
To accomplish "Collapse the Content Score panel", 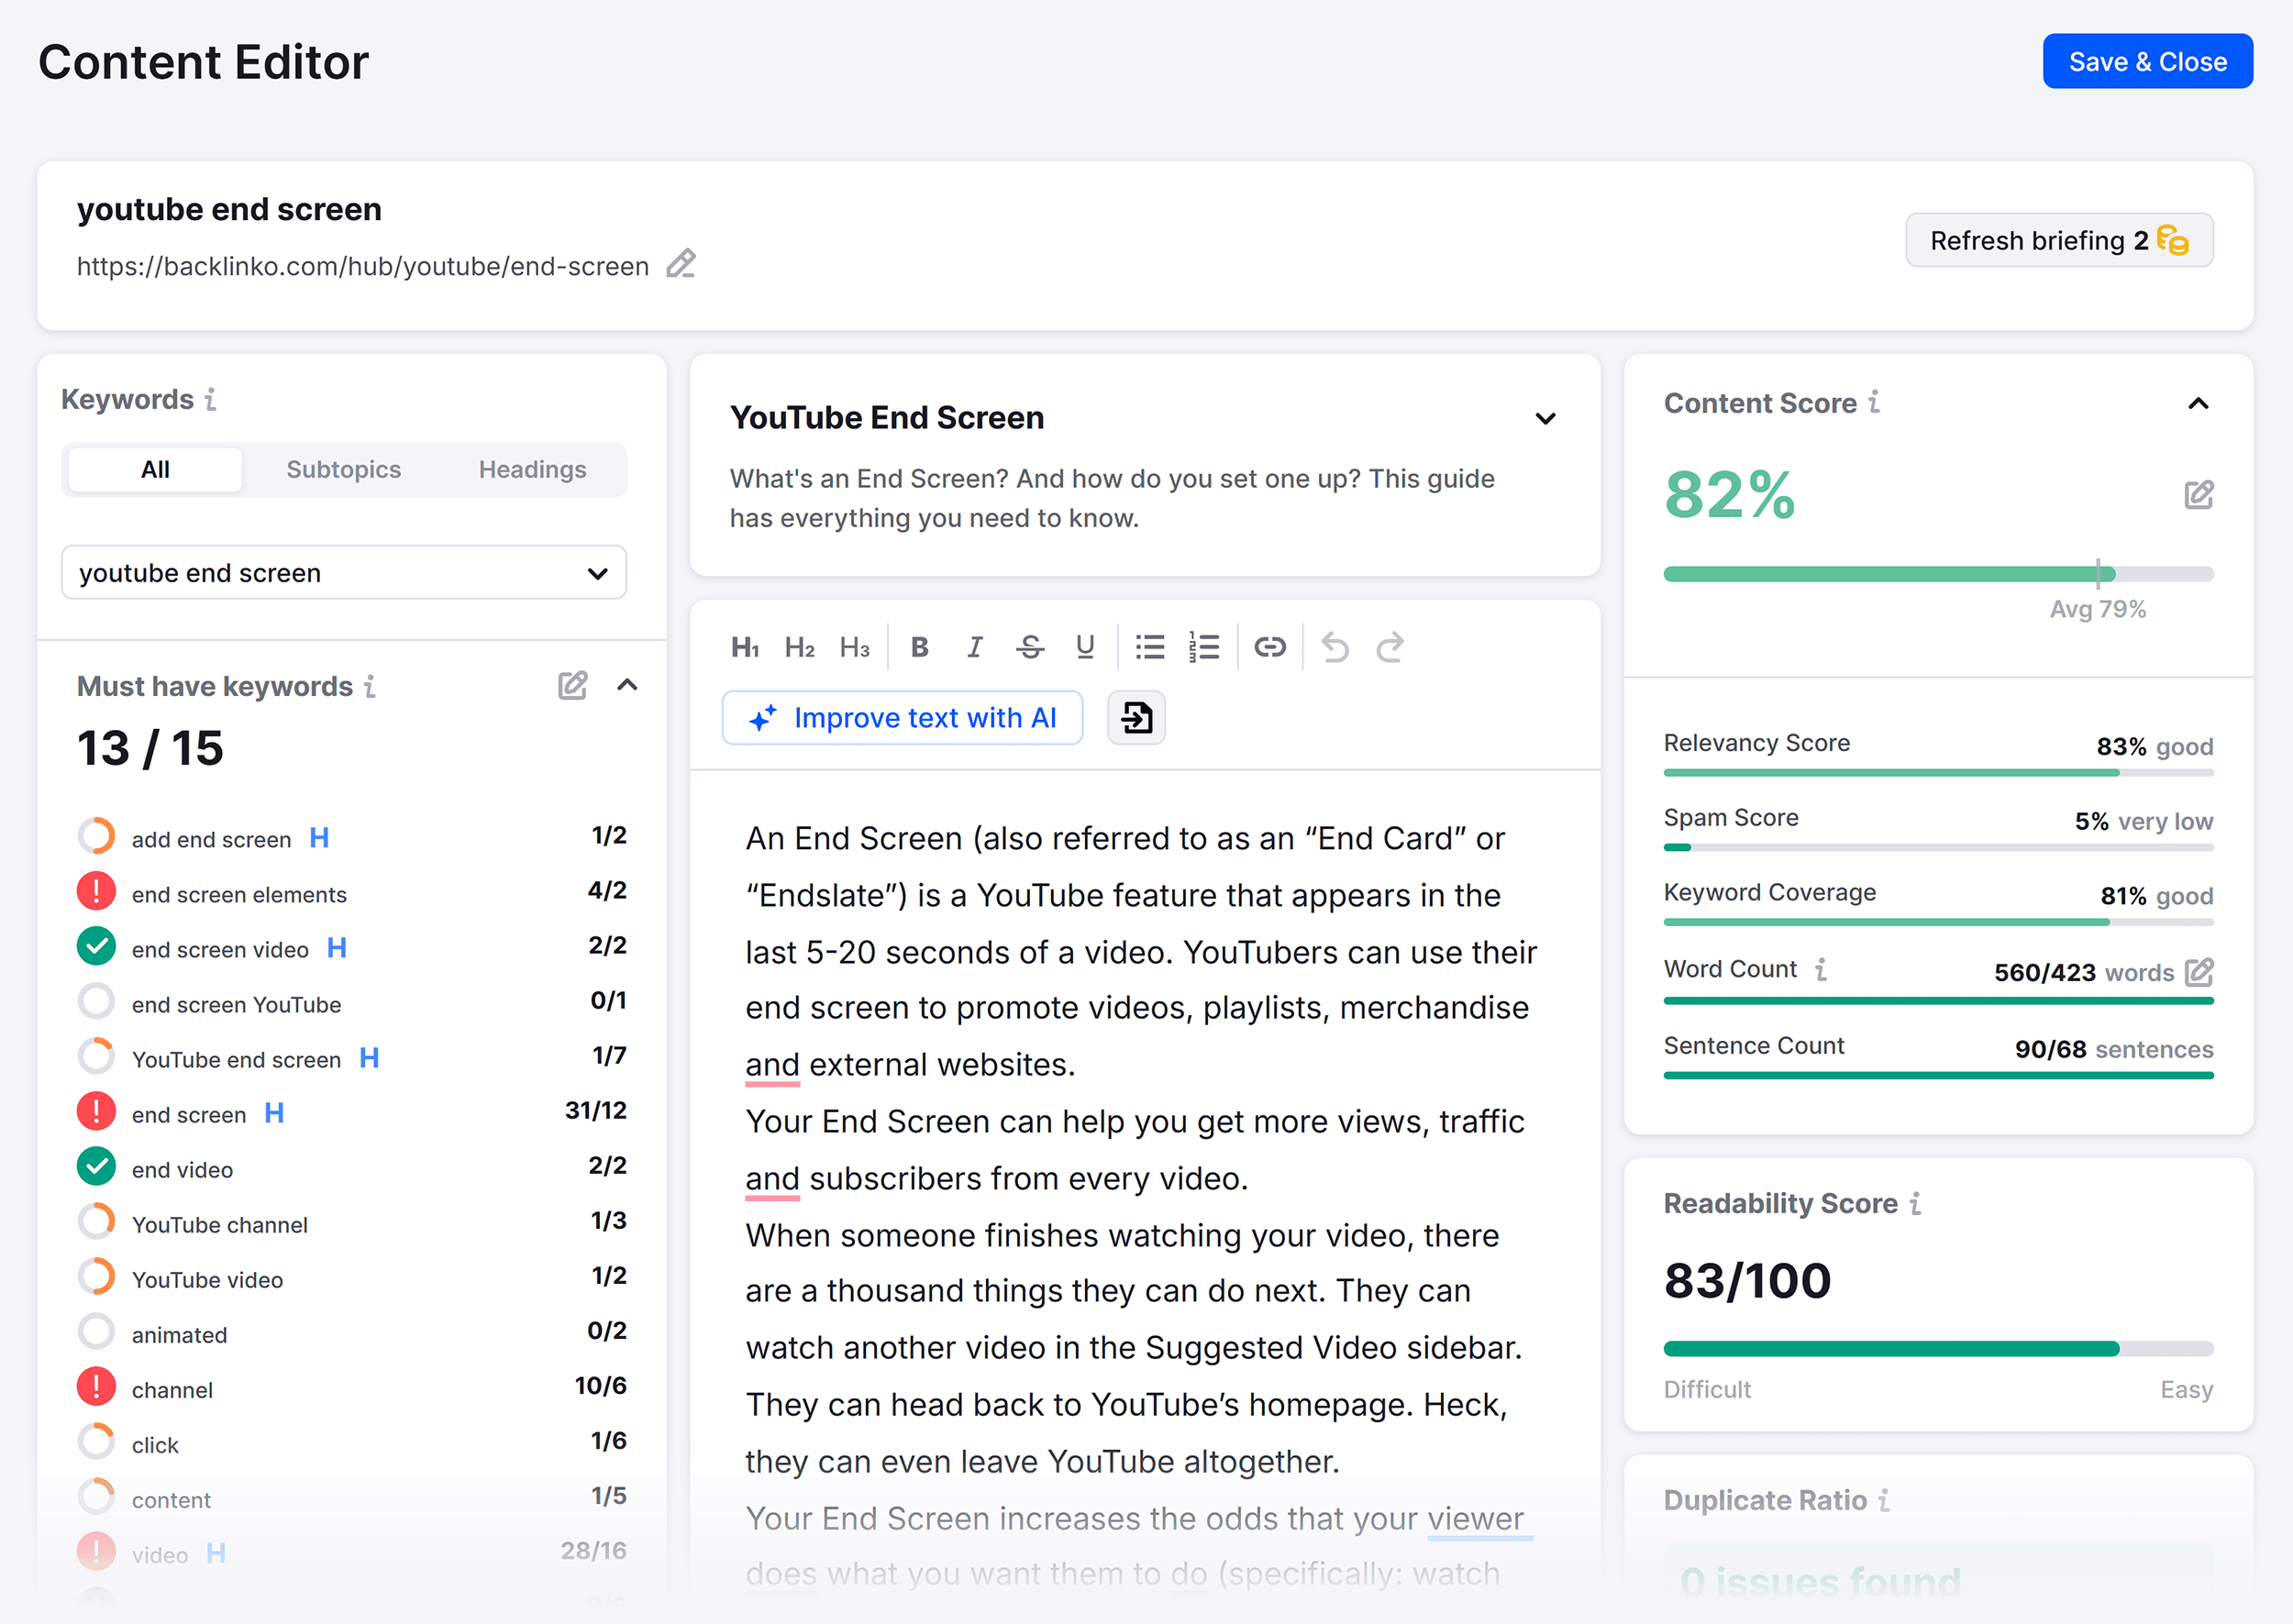I will (x=2199, y=404).
